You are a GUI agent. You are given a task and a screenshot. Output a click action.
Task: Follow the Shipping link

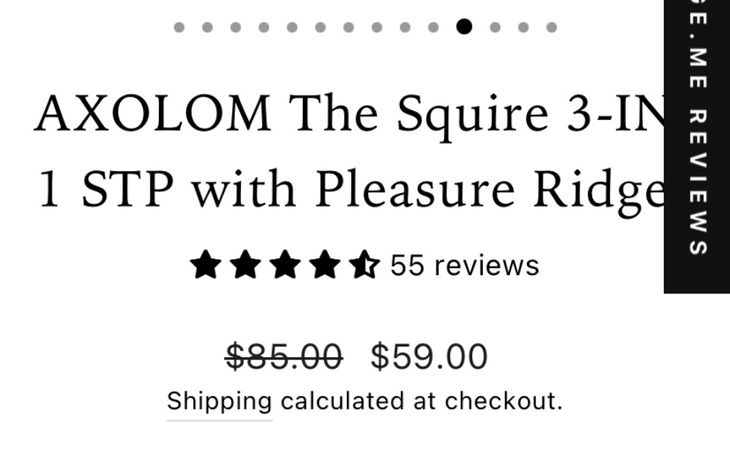[219, 402]
